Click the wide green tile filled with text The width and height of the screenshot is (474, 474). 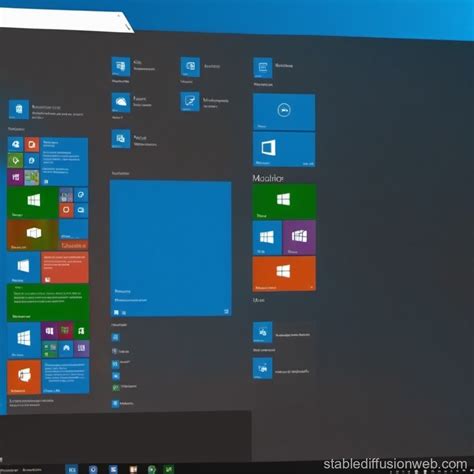click(x=48, y=303)
